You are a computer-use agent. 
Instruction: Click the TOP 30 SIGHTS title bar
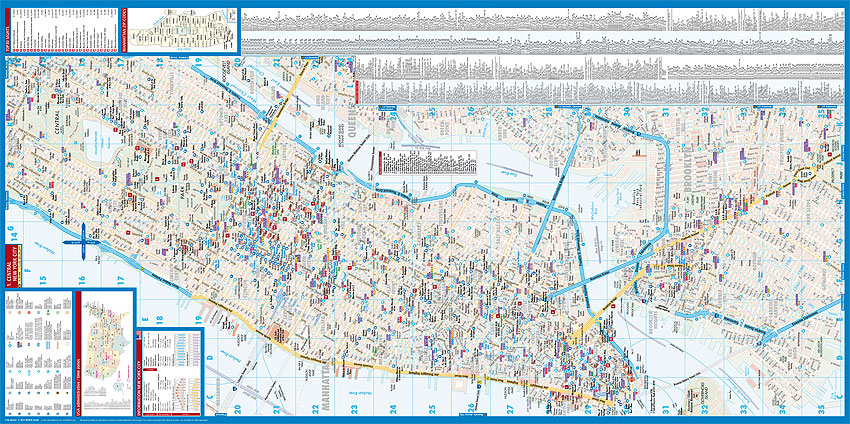pos(8,31)
